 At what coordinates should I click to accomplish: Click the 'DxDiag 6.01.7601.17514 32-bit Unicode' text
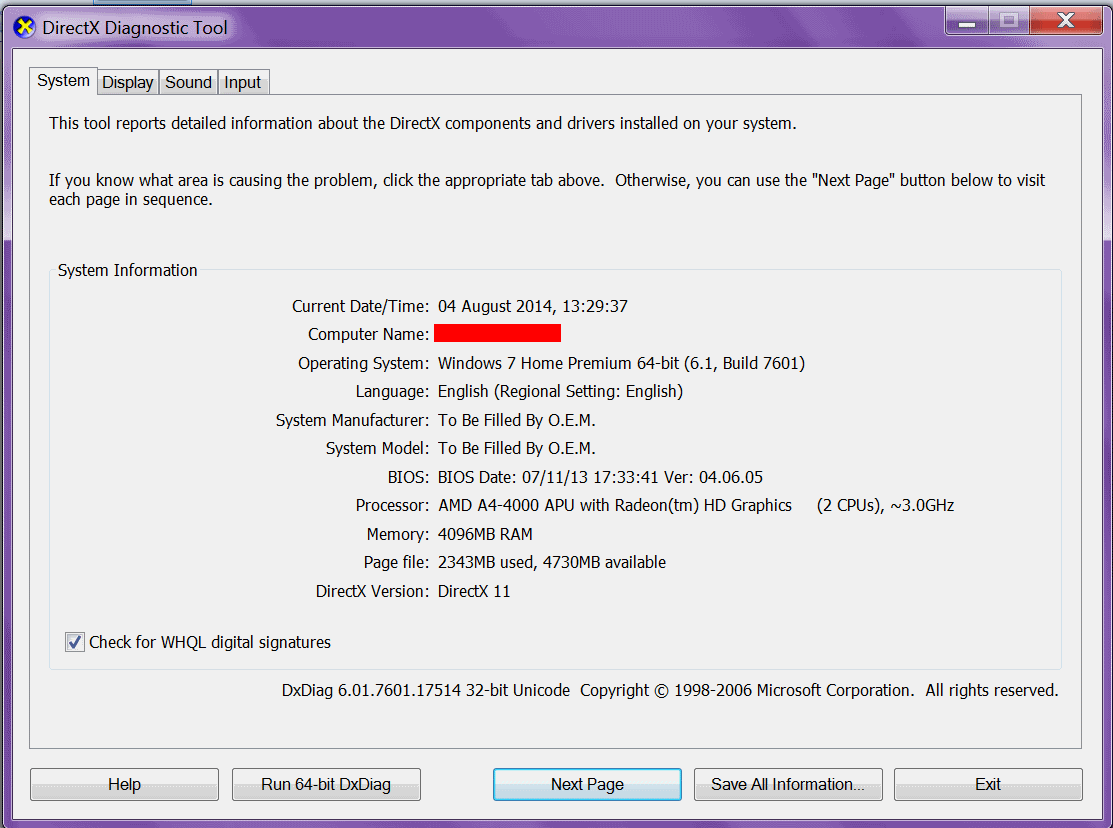click(x=425, y=690)
